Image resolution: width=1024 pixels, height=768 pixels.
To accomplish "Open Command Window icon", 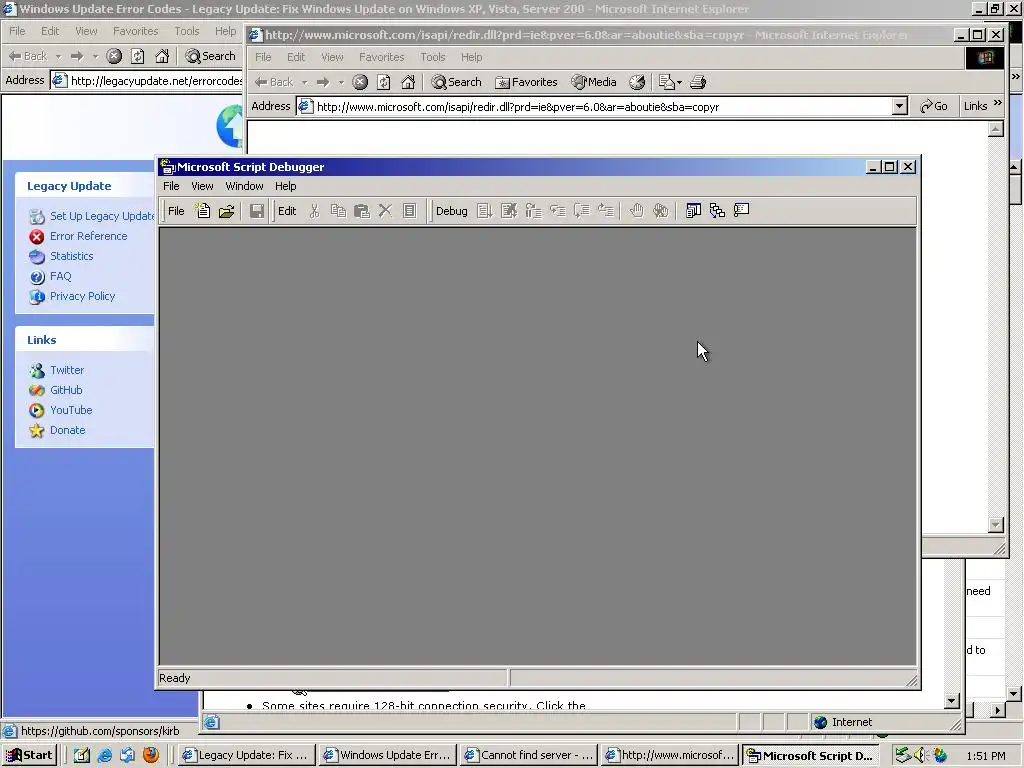I will pos(741,210).
